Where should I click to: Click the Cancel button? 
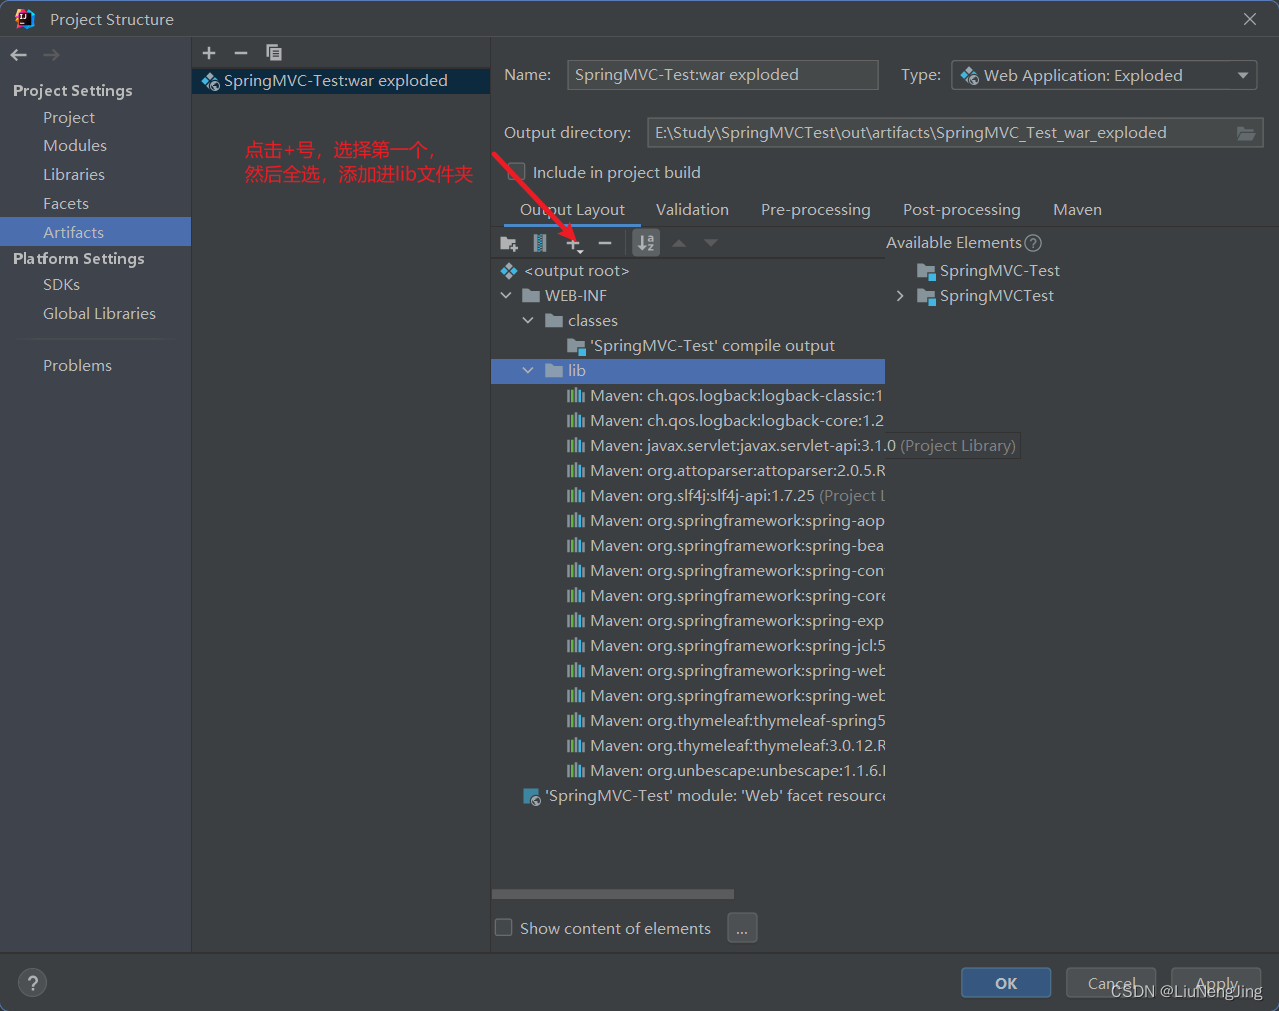[1111, 983]
